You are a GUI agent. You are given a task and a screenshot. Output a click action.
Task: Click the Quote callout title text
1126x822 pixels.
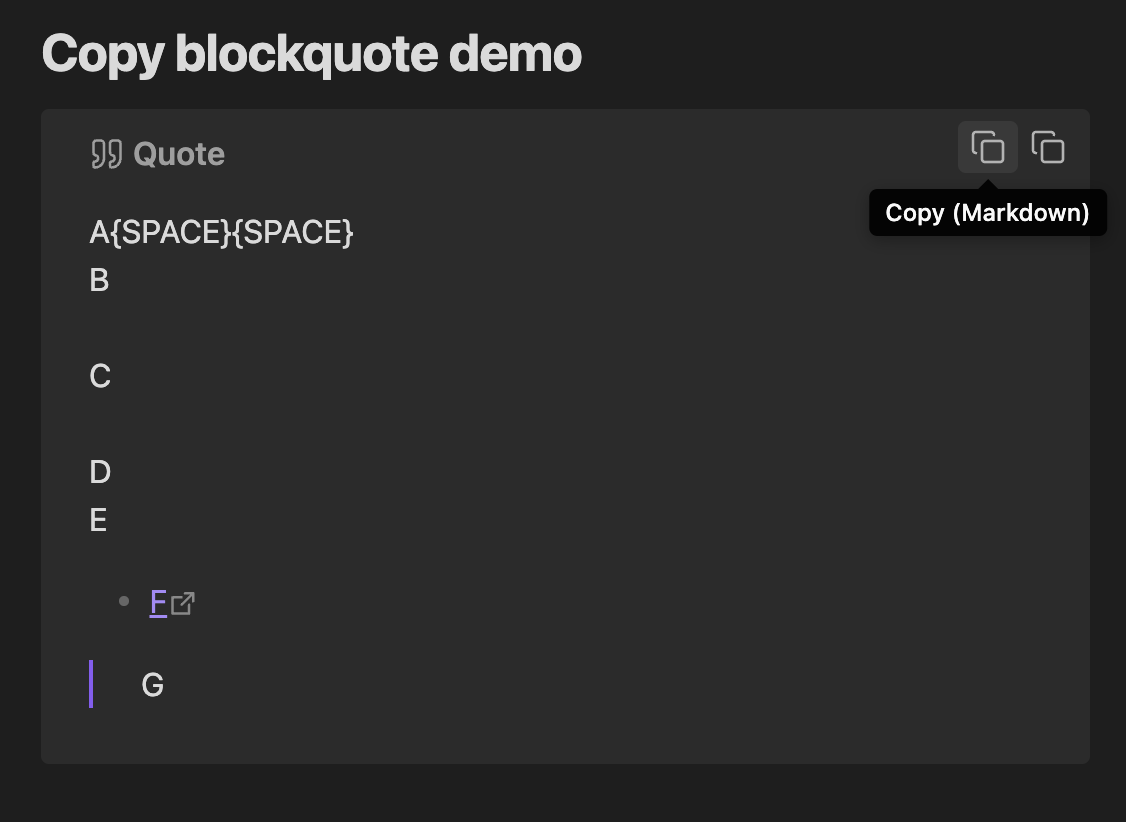(179, 154)
